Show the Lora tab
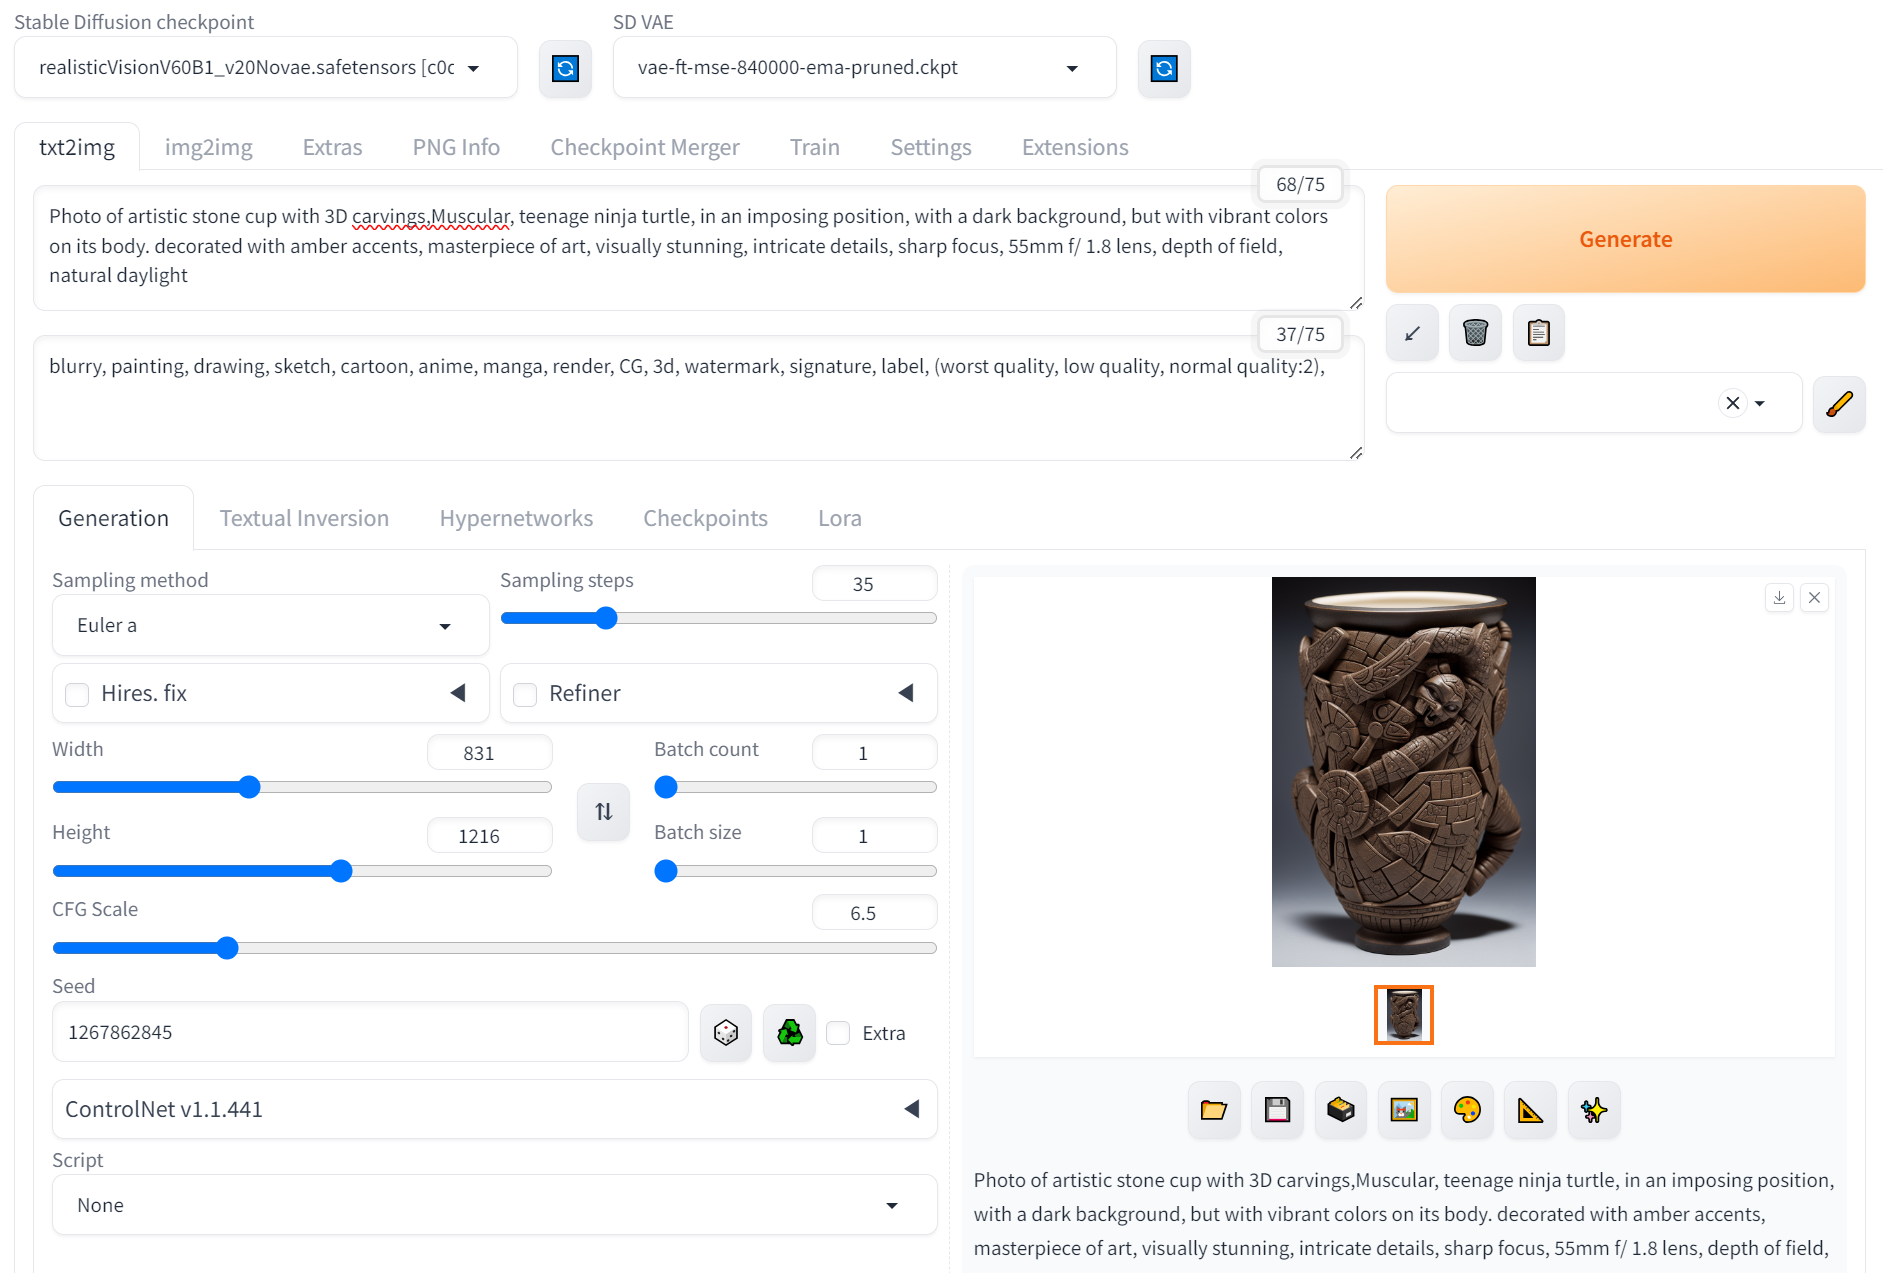Viewport: 1883px width, 1273px height. pos(840,518)
